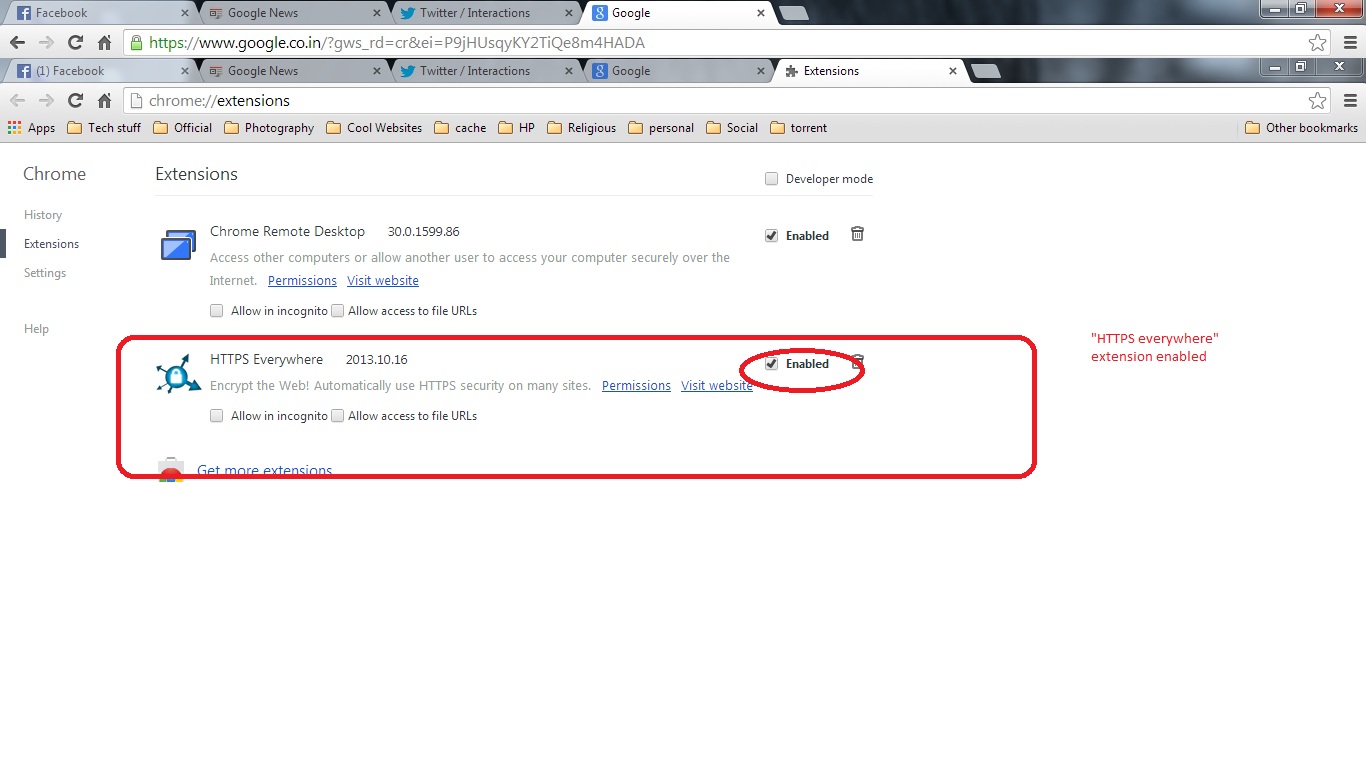Click the Forward arrow in Extensions window
Viewport: 1366px width, 768px height.
coord(46,101)
